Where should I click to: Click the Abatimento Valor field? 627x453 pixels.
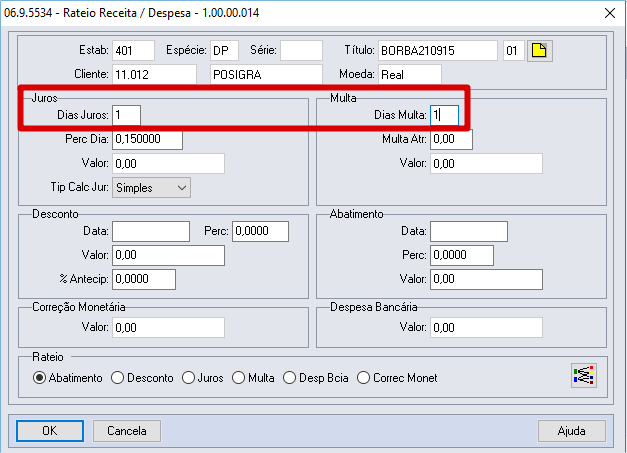tap(486, 279)
